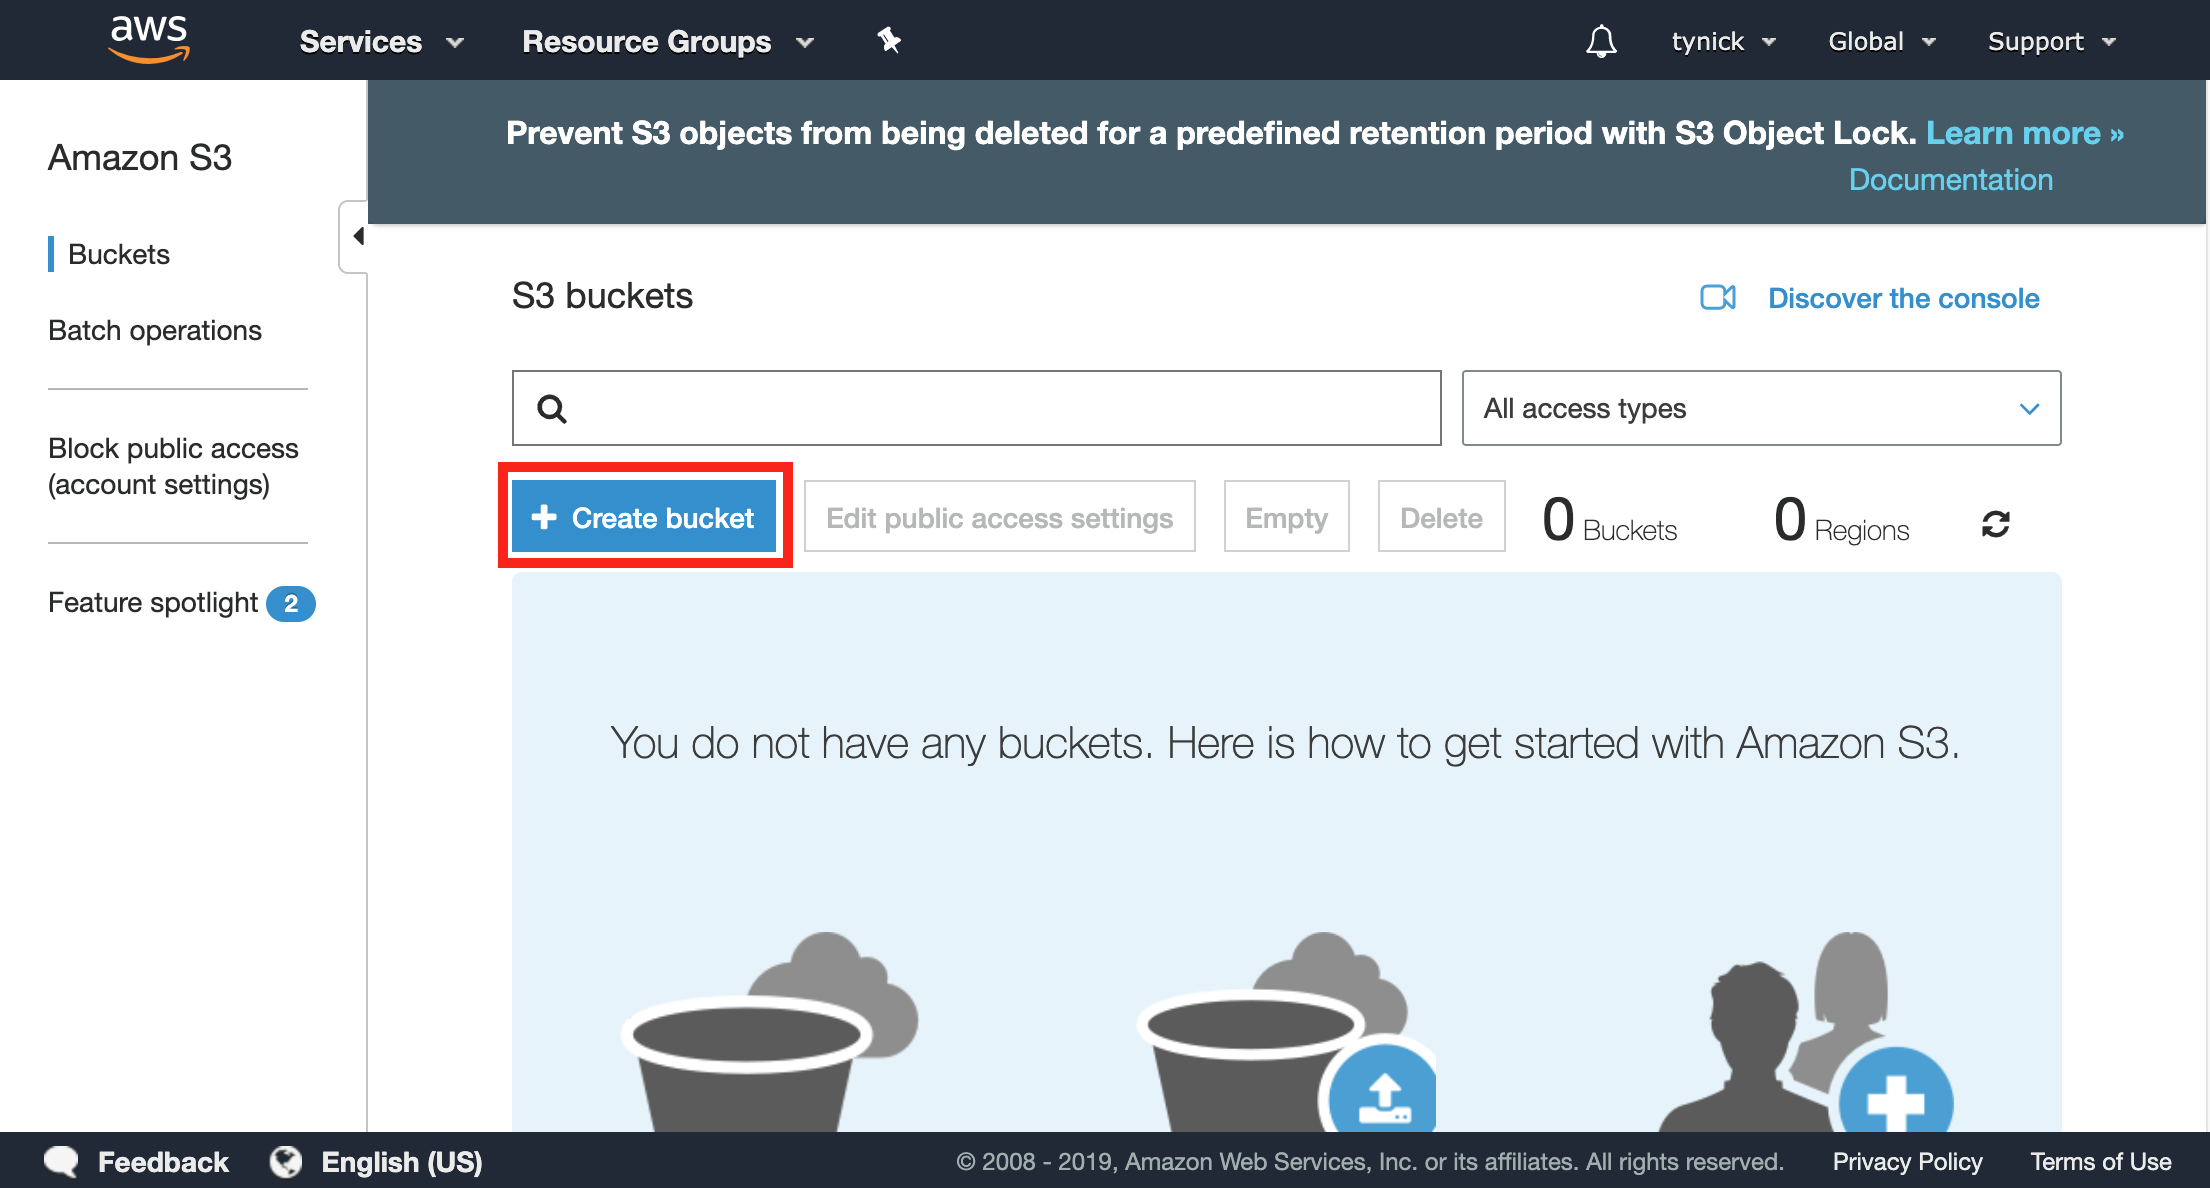This screenshot has height=1188, width=2210.
Task: Click the 0 Regions count
Action: point(1841,521)
